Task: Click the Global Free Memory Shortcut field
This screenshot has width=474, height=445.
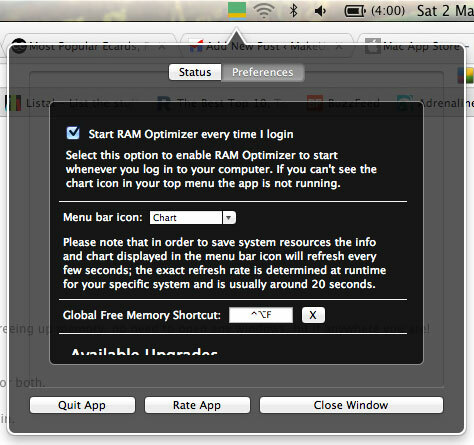Action: tap(261, 315)
